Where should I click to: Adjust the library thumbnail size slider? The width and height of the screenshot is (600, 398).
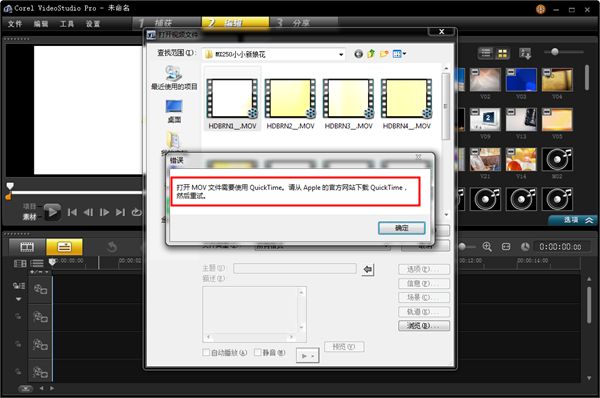coord(554,52)
